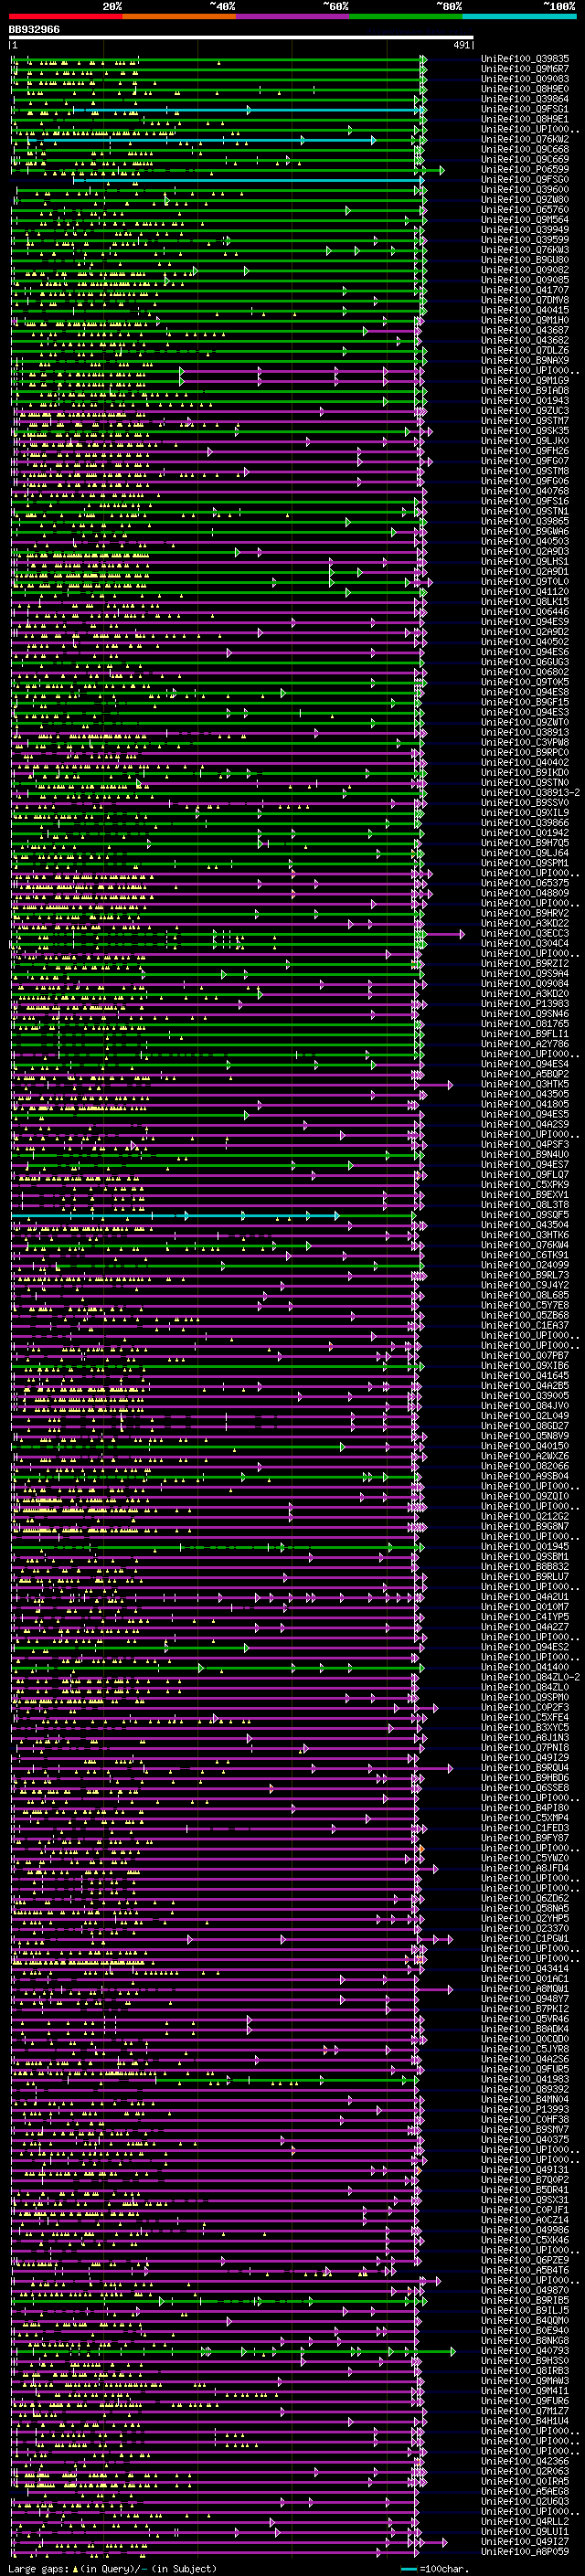This screenshot has width=585, height=2576.
Task: Select the UniRef100_Q9XIB6 label
Action: pyautogui.click(x=525, y=1366)
